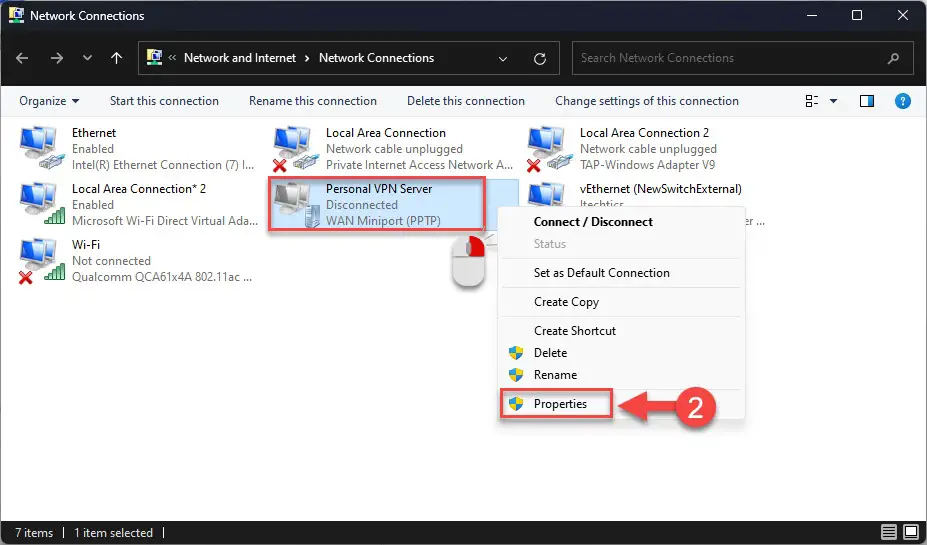Image resolution: width=927 pixels, height=545 pixels.
Task: Go up one folder level arrow
Action: [117, 58]
